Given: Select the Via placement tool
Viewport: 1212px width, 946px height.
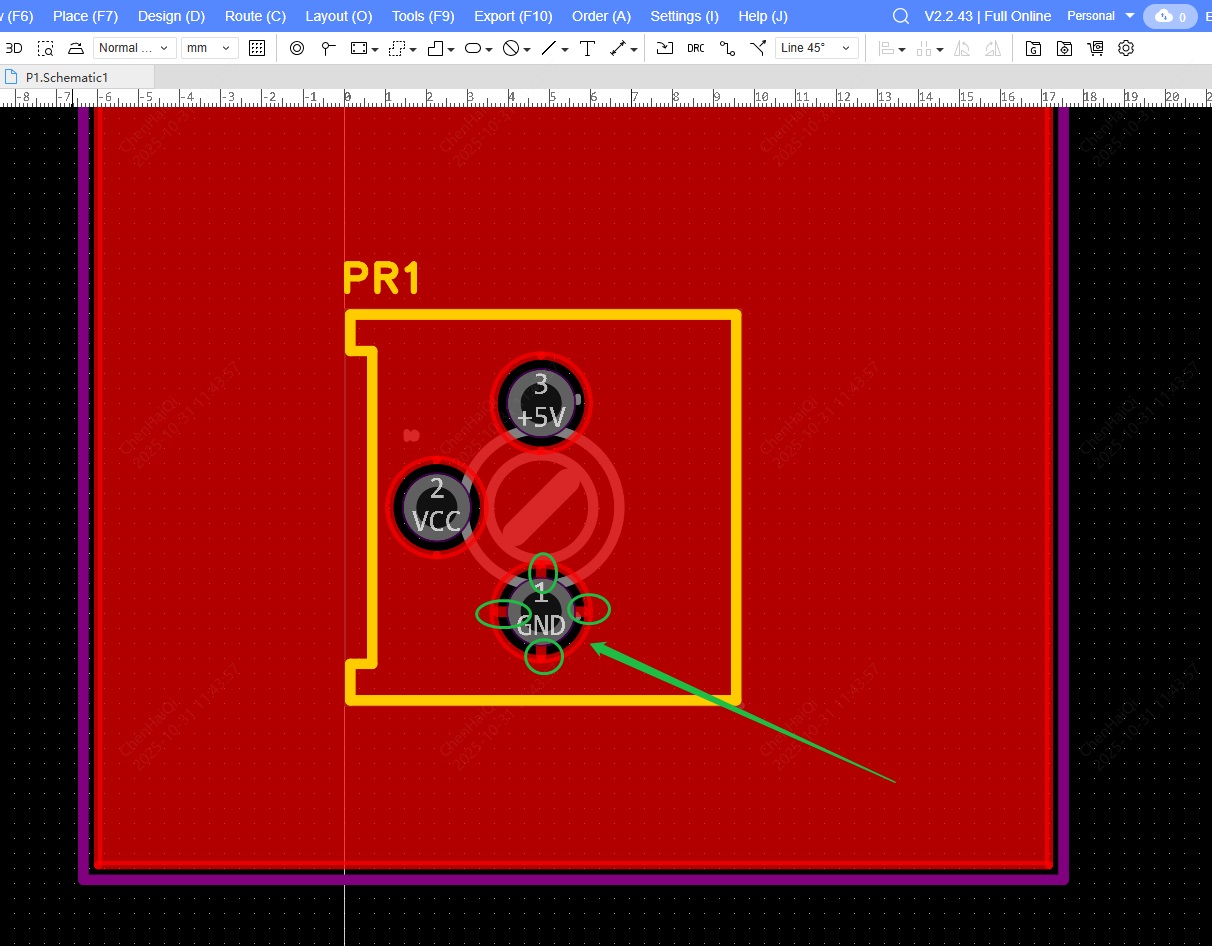Looking at the screenshot, I should tap(296, 48).
